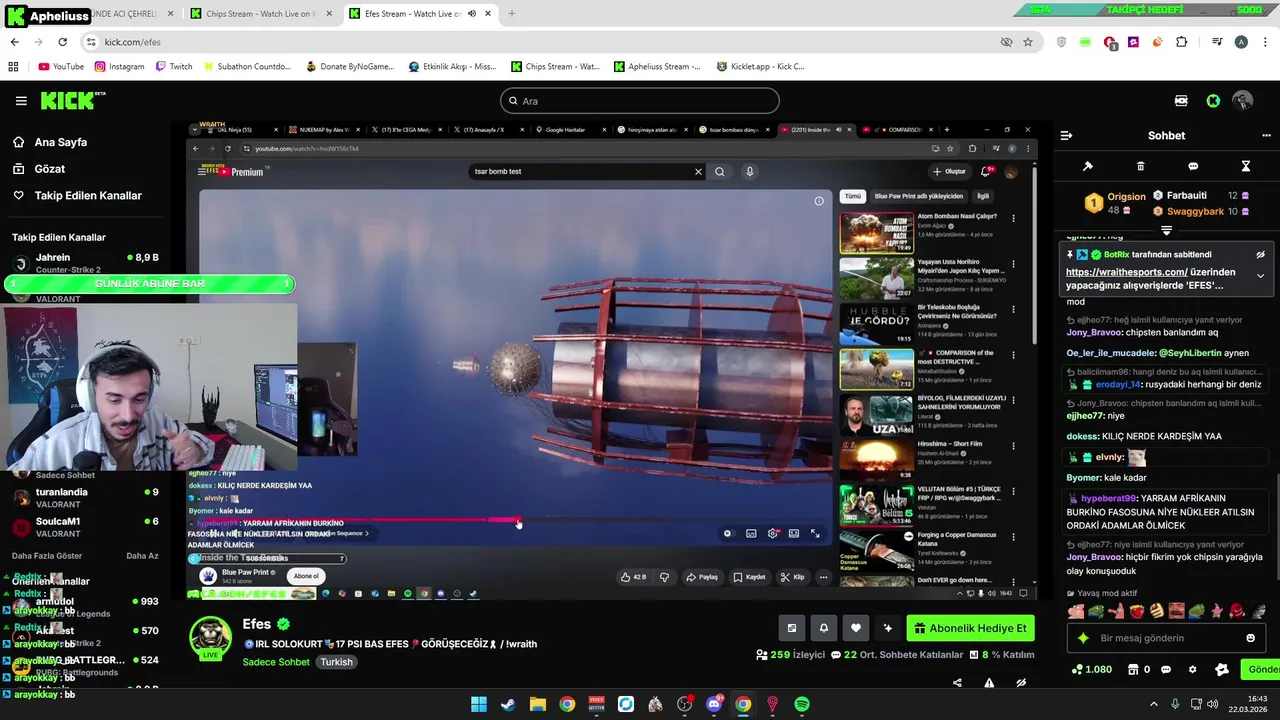Click the Turkish language tag

(336, 662)
